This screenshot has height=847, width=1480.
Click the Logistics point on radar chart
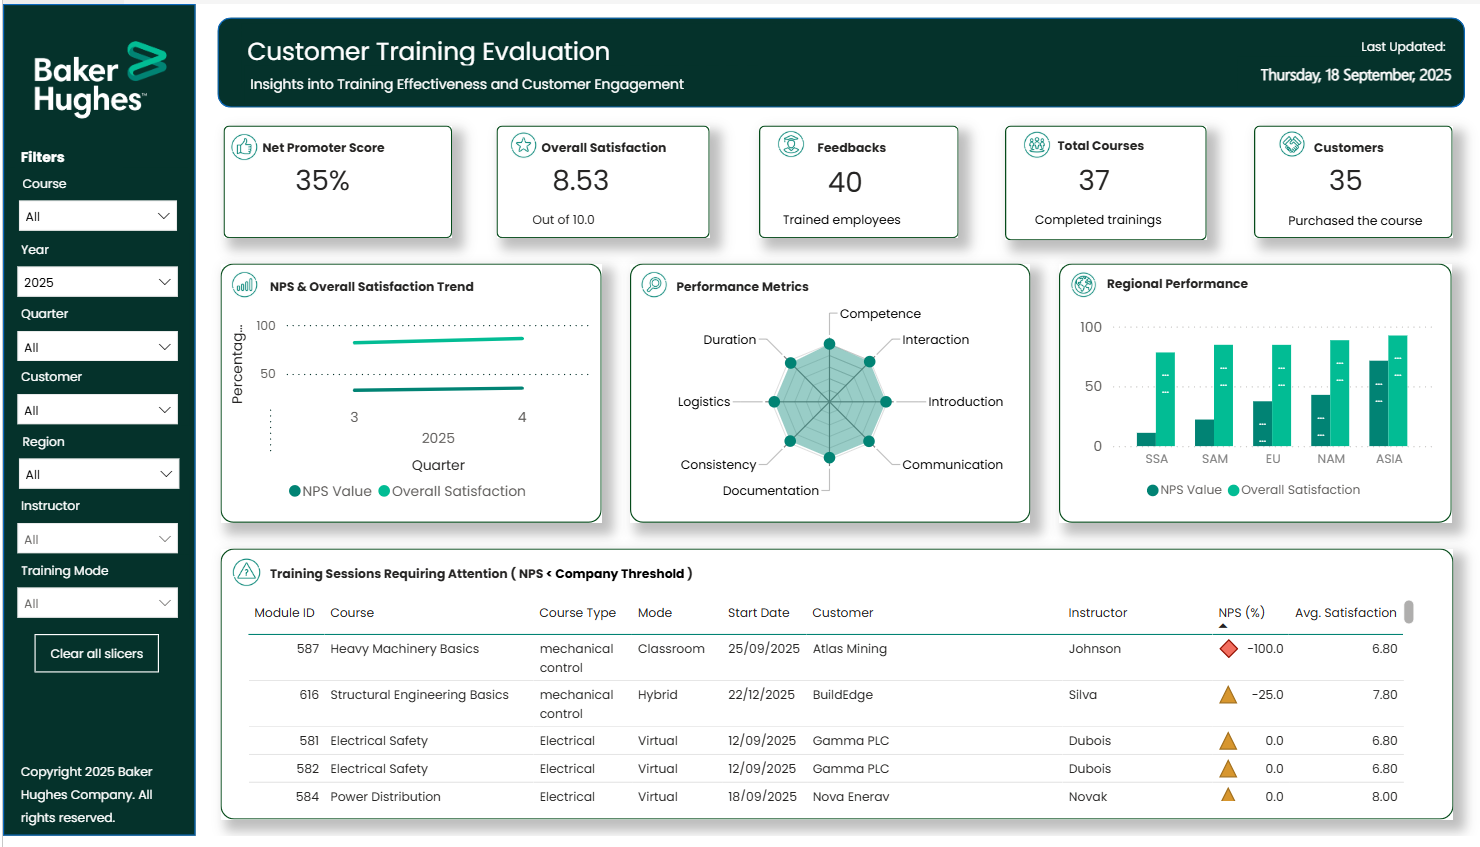point(773,402)
